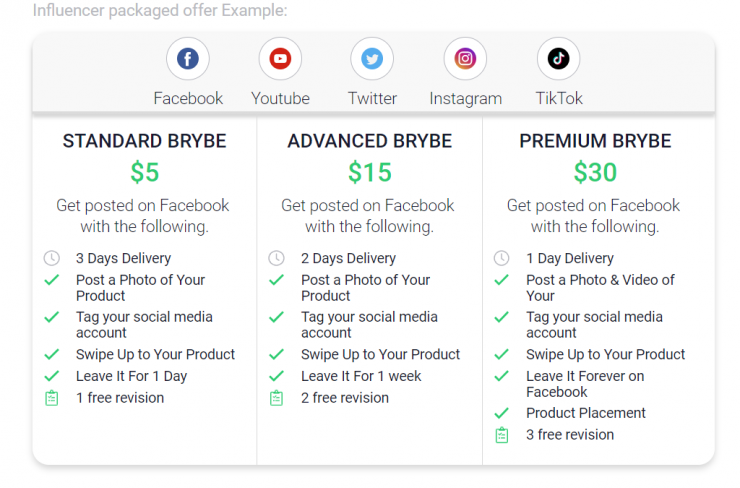
Task: Click the checkmark beside Product Placement
Action: tap(502, 413)
